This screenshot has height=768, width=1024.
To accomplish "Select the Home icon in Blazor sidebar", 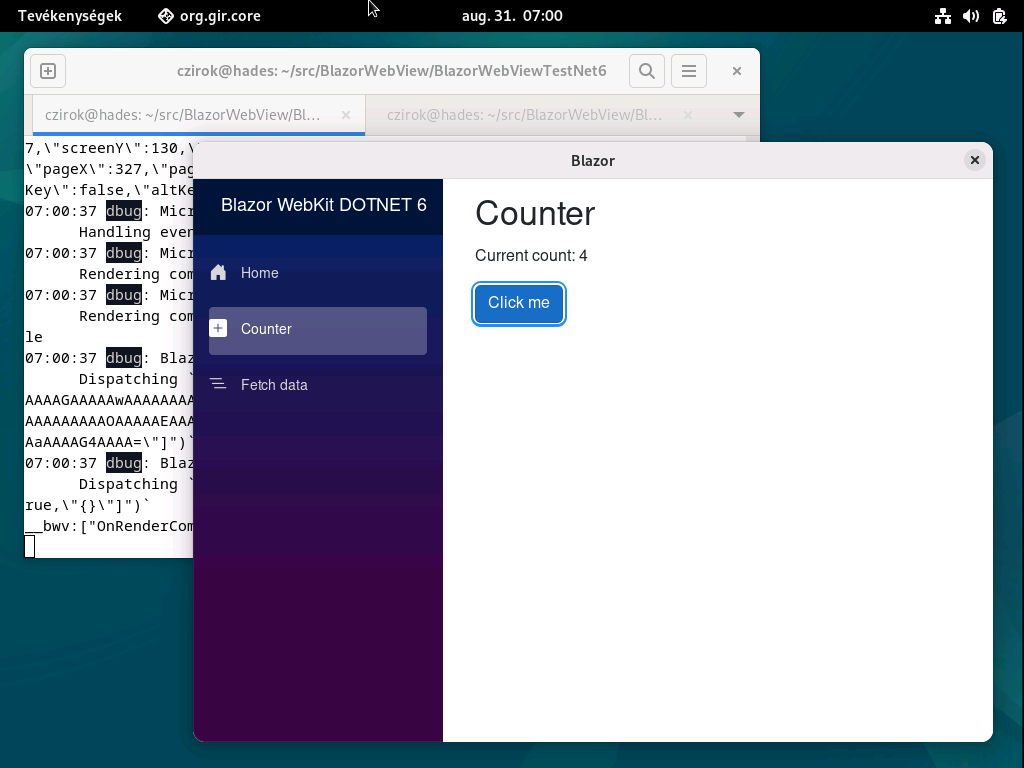I will pos(218,272).
